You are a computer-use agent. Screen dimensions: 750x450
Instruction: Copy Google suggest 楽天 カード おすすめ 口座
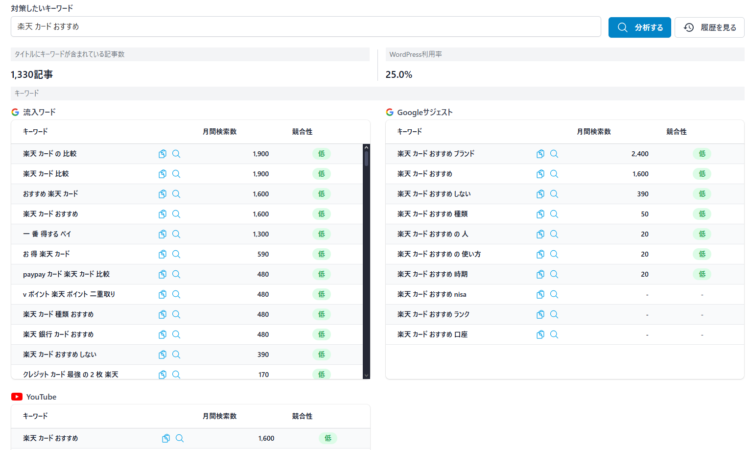(x=540, y=334)
